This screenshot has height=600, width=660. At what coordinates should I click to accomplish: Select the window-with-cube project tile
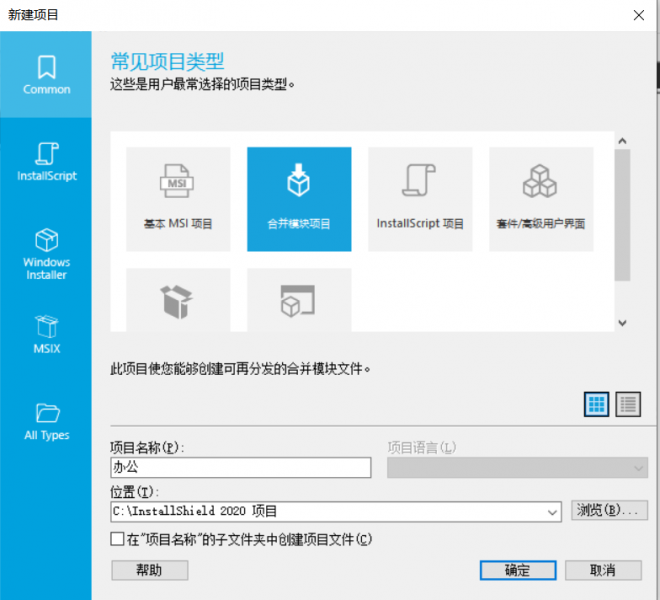tap(299, 300)
